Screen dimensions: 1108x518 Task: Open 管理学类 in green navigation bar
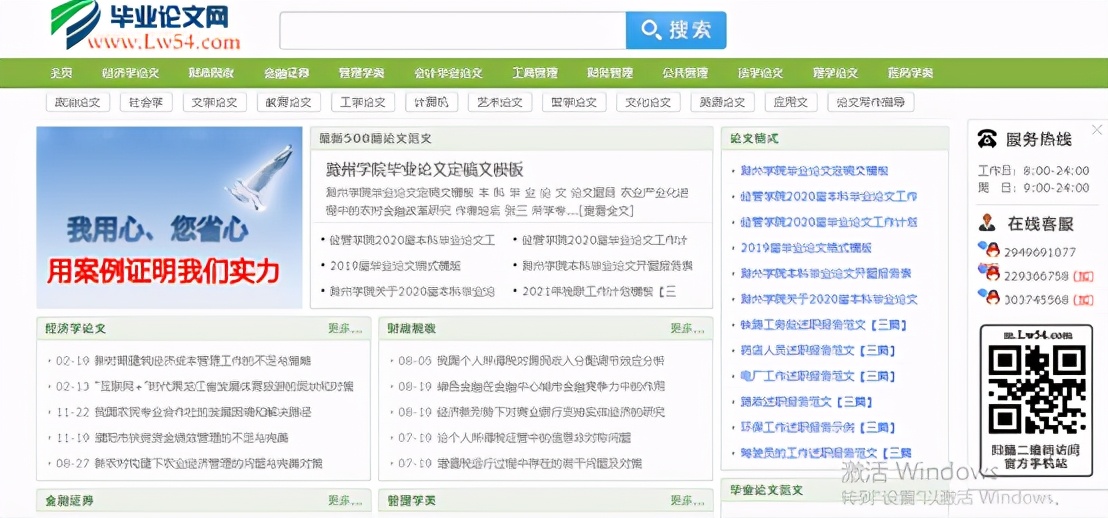coord(361,73)
